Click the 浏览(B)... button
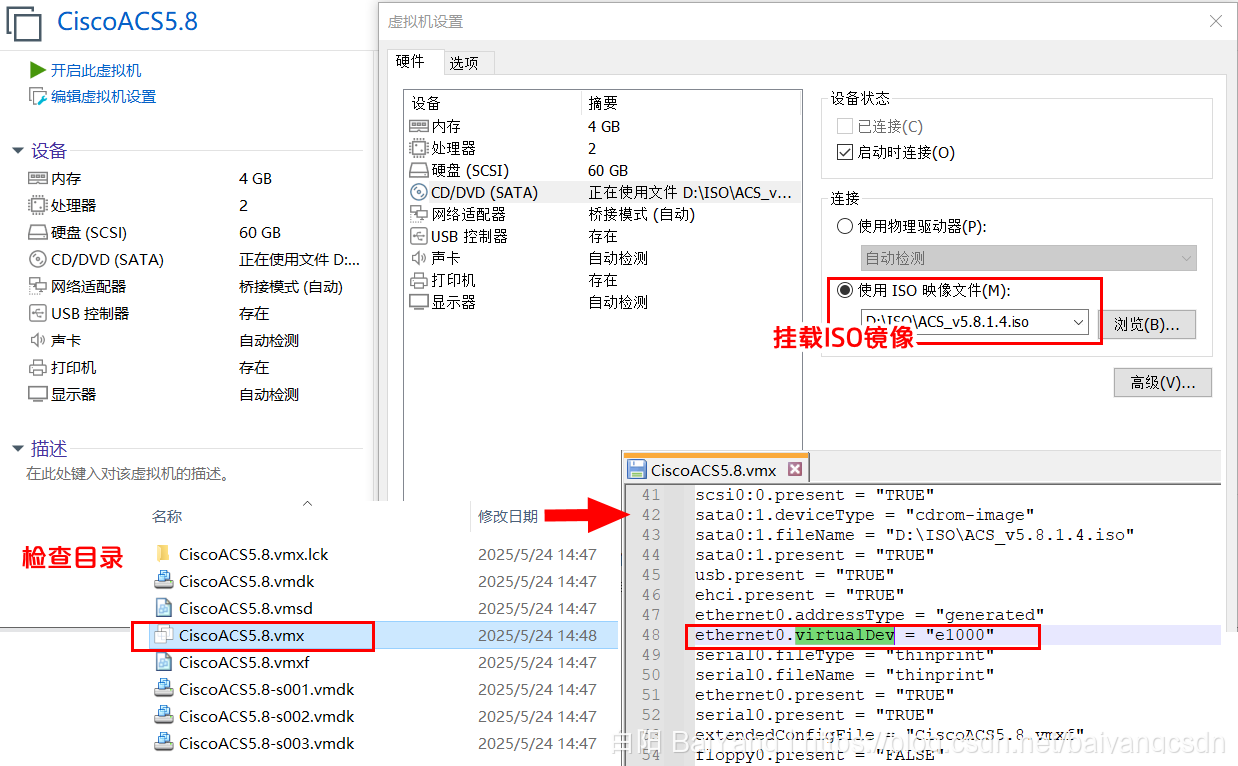1238x766 pixels. tap(1147, 324)
